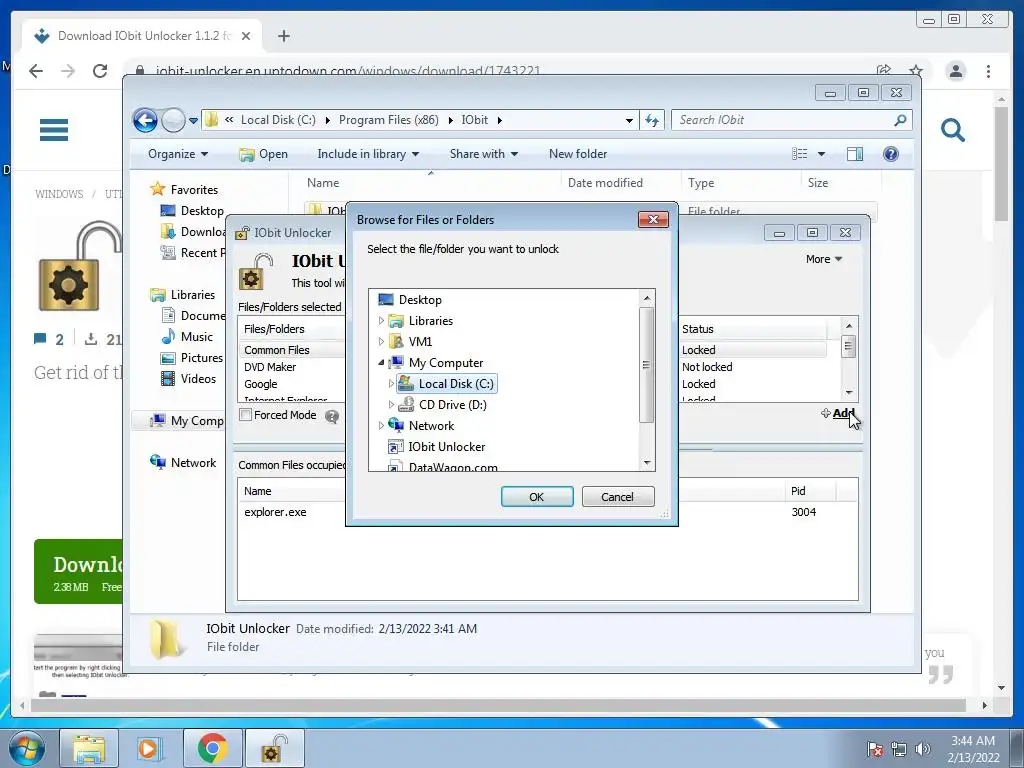Expand Local Disk (C:) in browse tree

click(391, 383)
